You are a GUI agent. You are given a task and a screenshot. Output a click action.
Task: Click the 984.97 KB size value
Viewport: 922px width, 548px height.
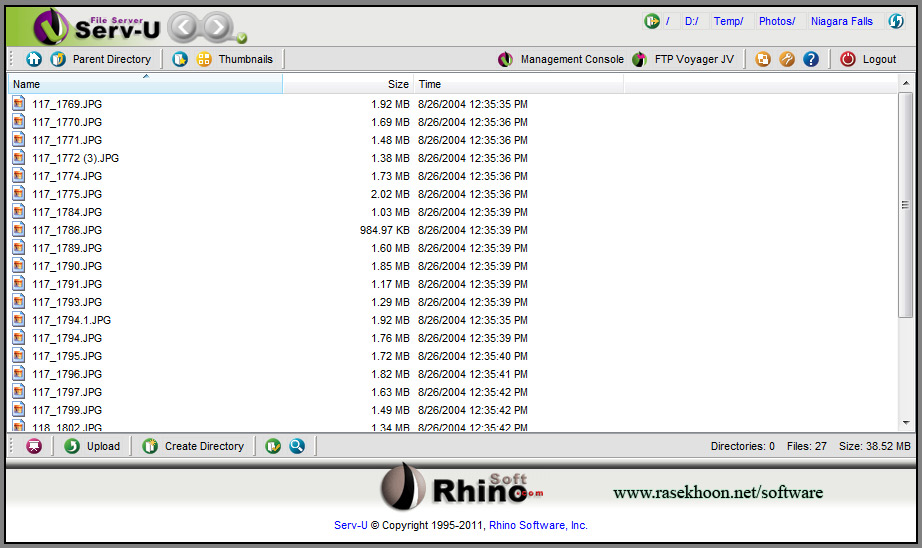(385, 230)
